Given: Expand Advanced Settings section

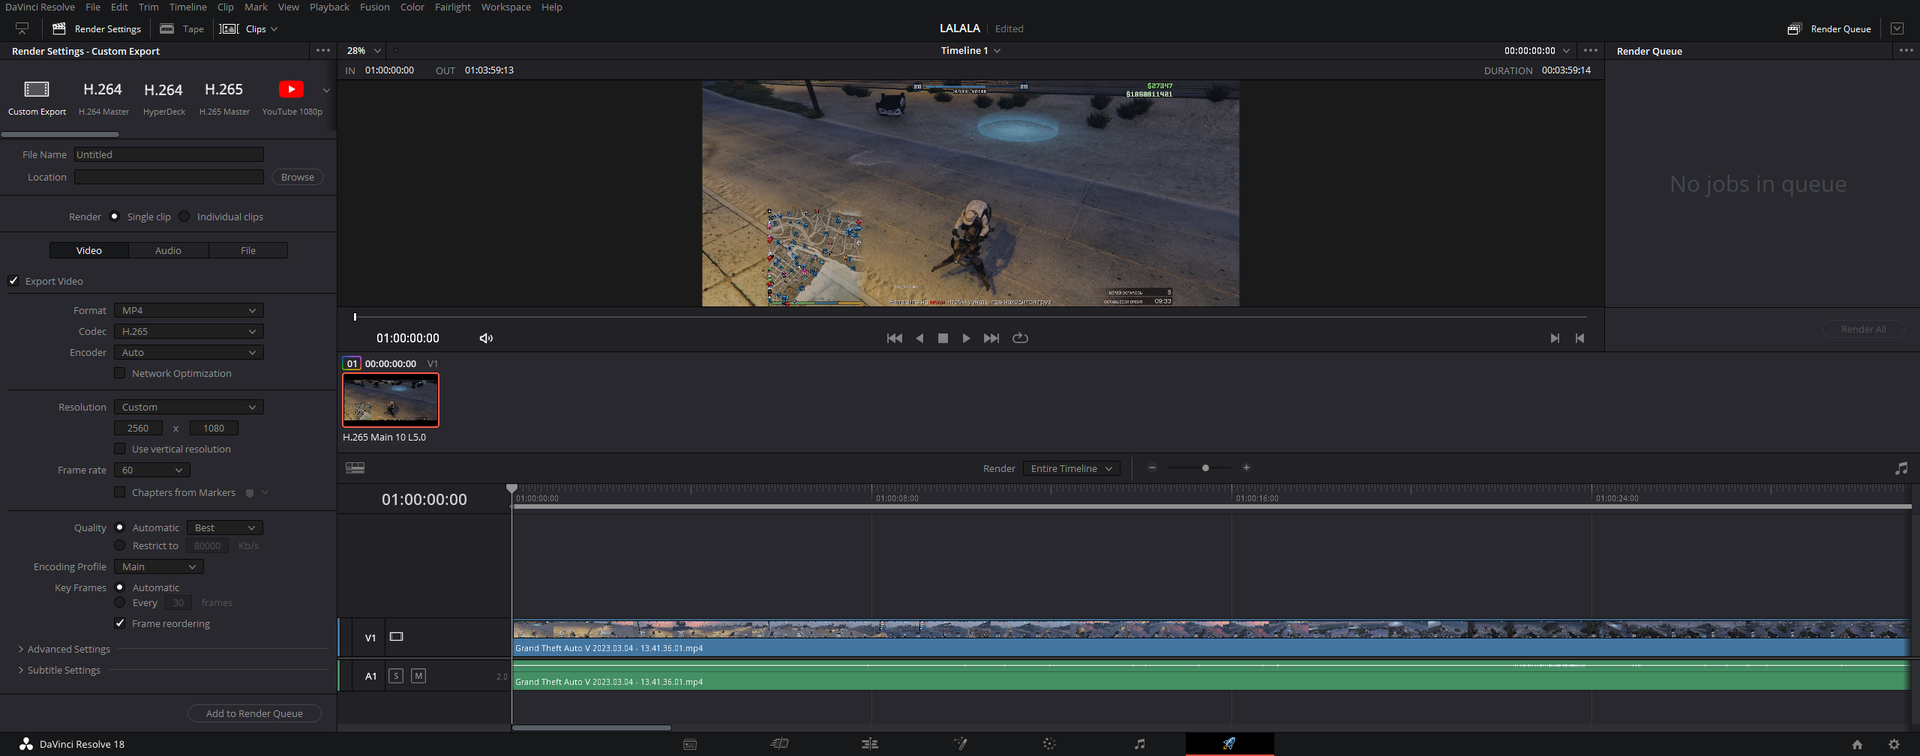Looking at the screenshot, I should click(x=64, y=649).
